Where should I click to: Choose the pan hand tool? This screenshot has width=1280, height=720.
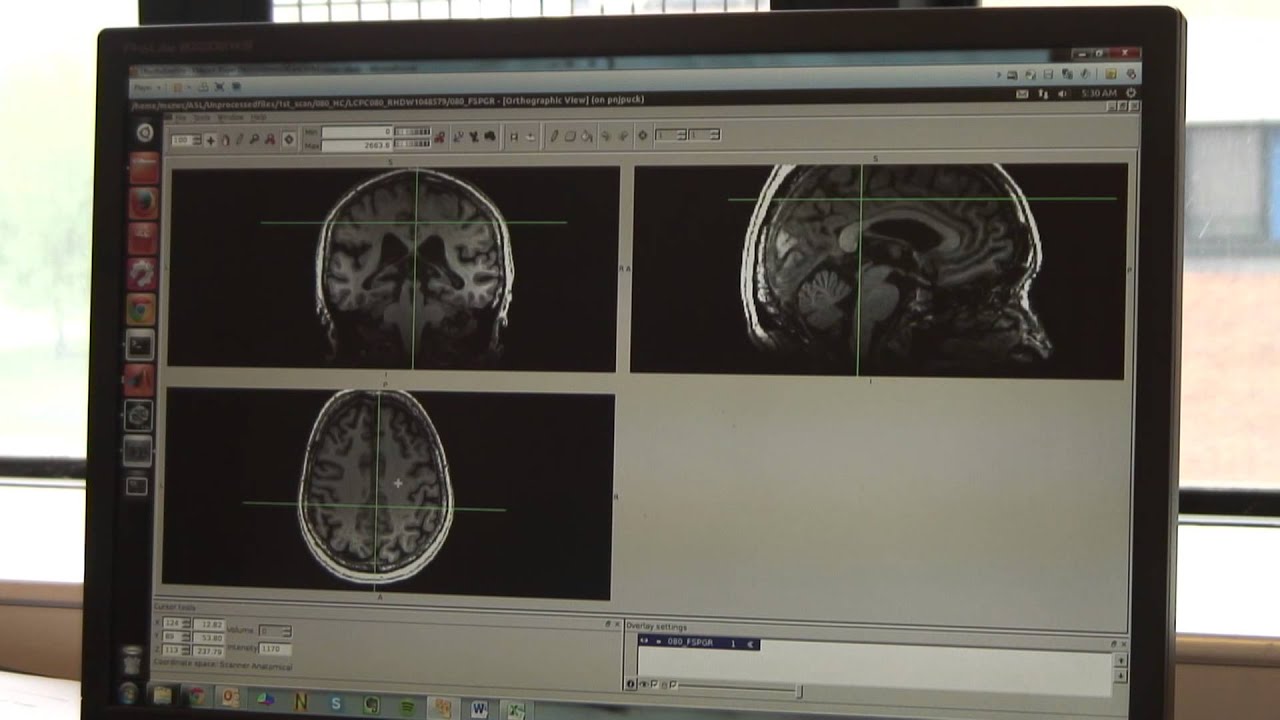pos(226,140)
